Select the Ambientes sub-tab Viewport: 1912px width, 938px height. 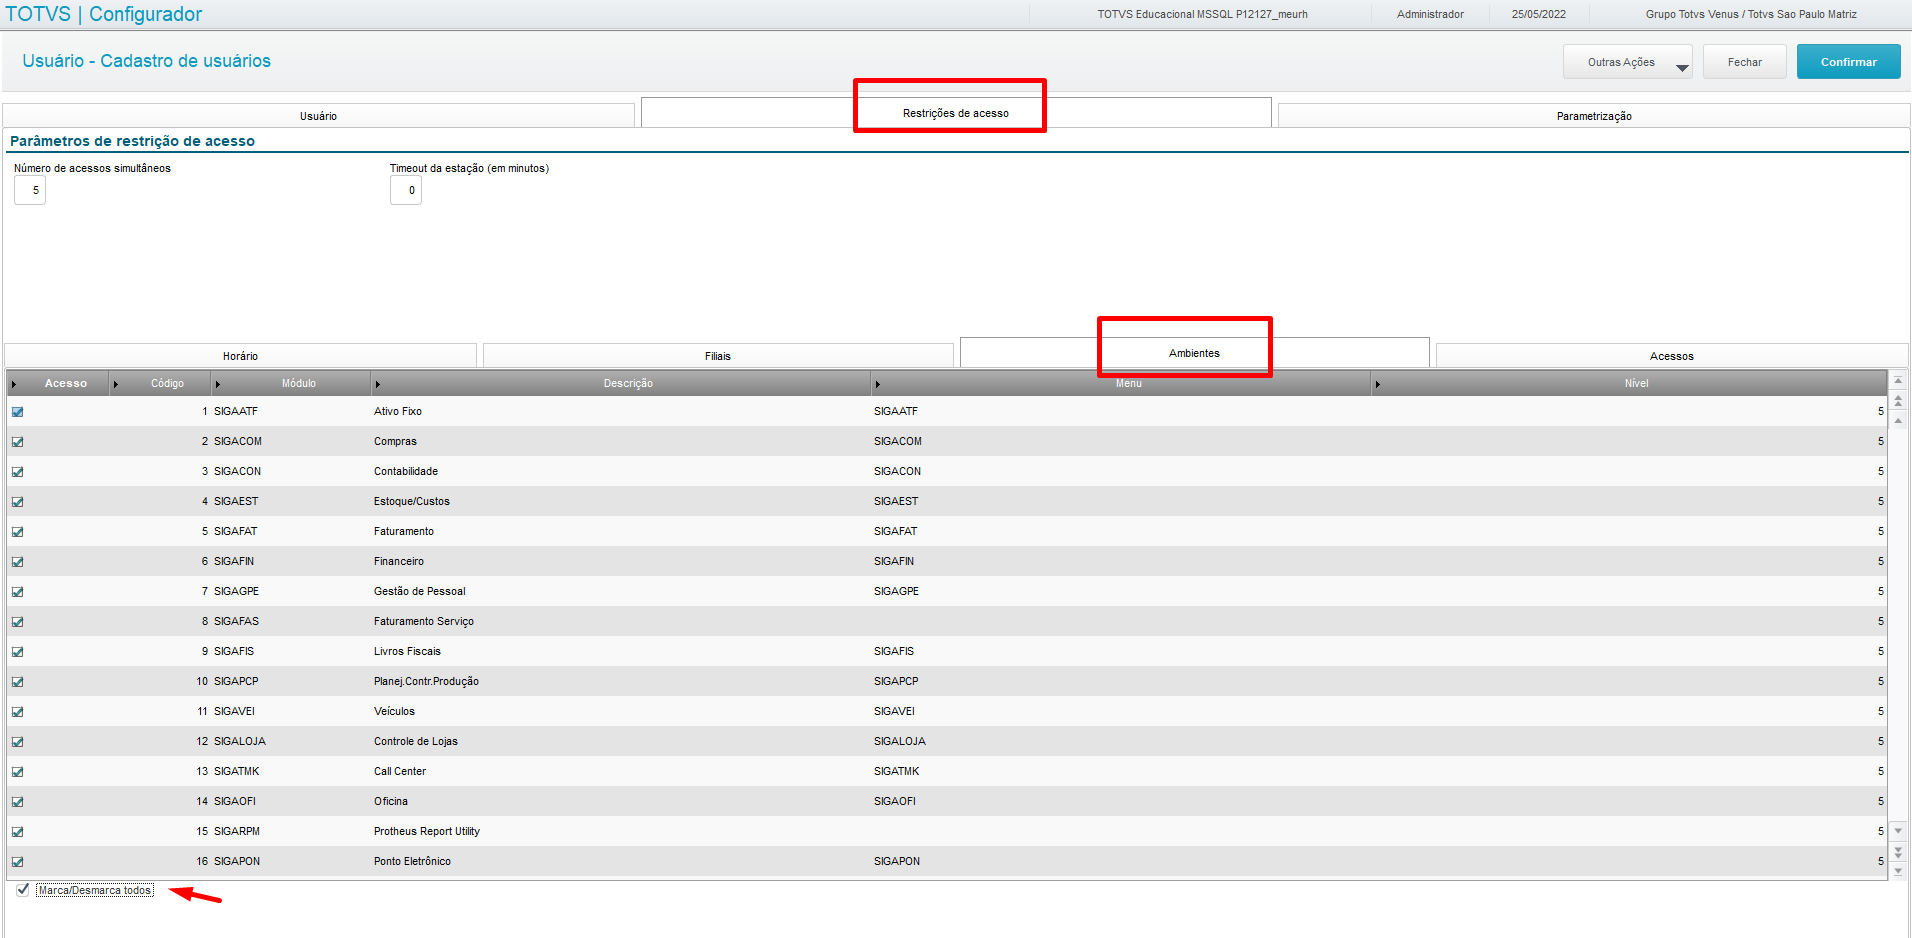click(x=1194, y=353)
